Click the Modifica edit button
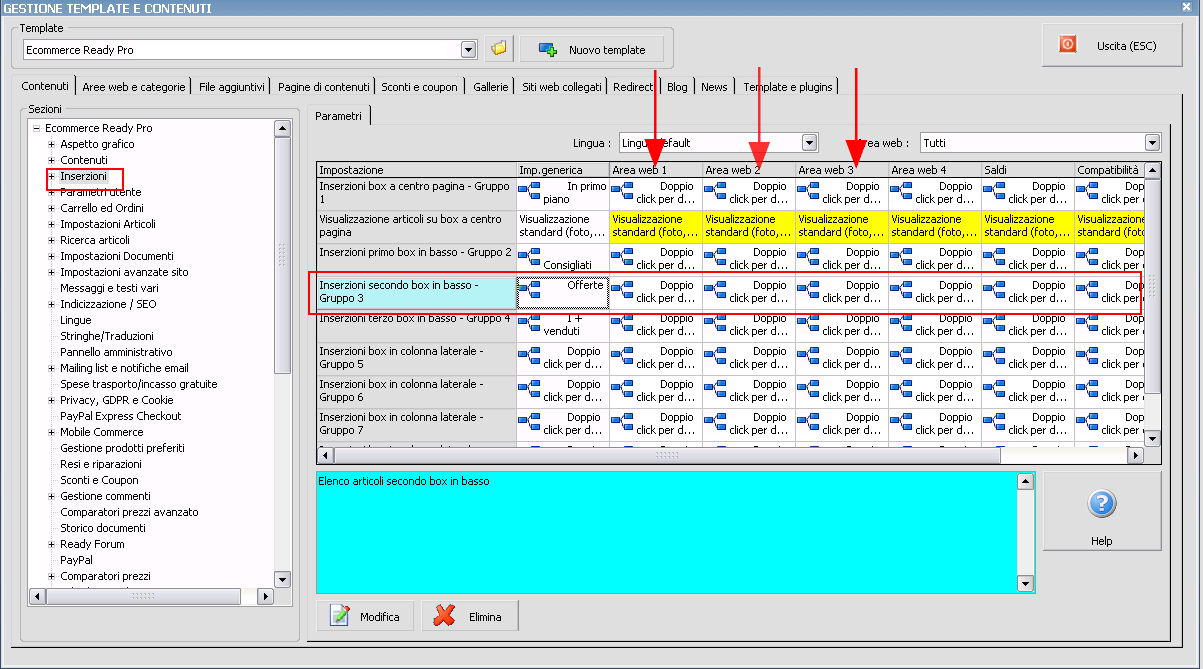The width and height of the screenshot is (1203, 669). pos(365,617)
